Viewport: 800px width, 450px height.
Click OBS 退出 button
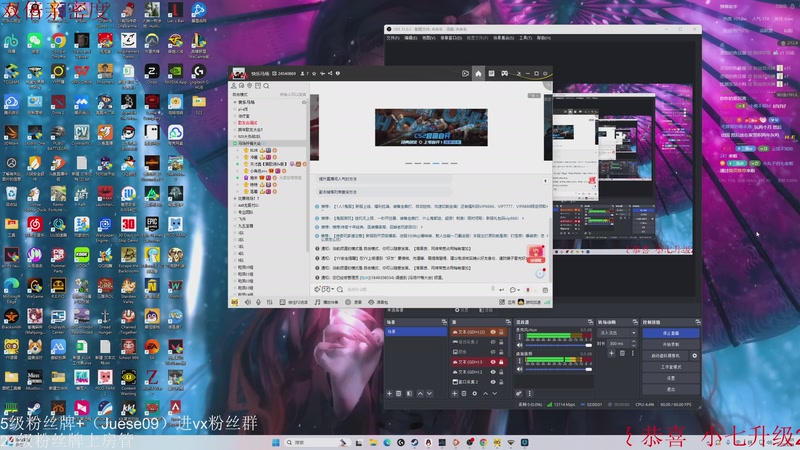[670, 389]
